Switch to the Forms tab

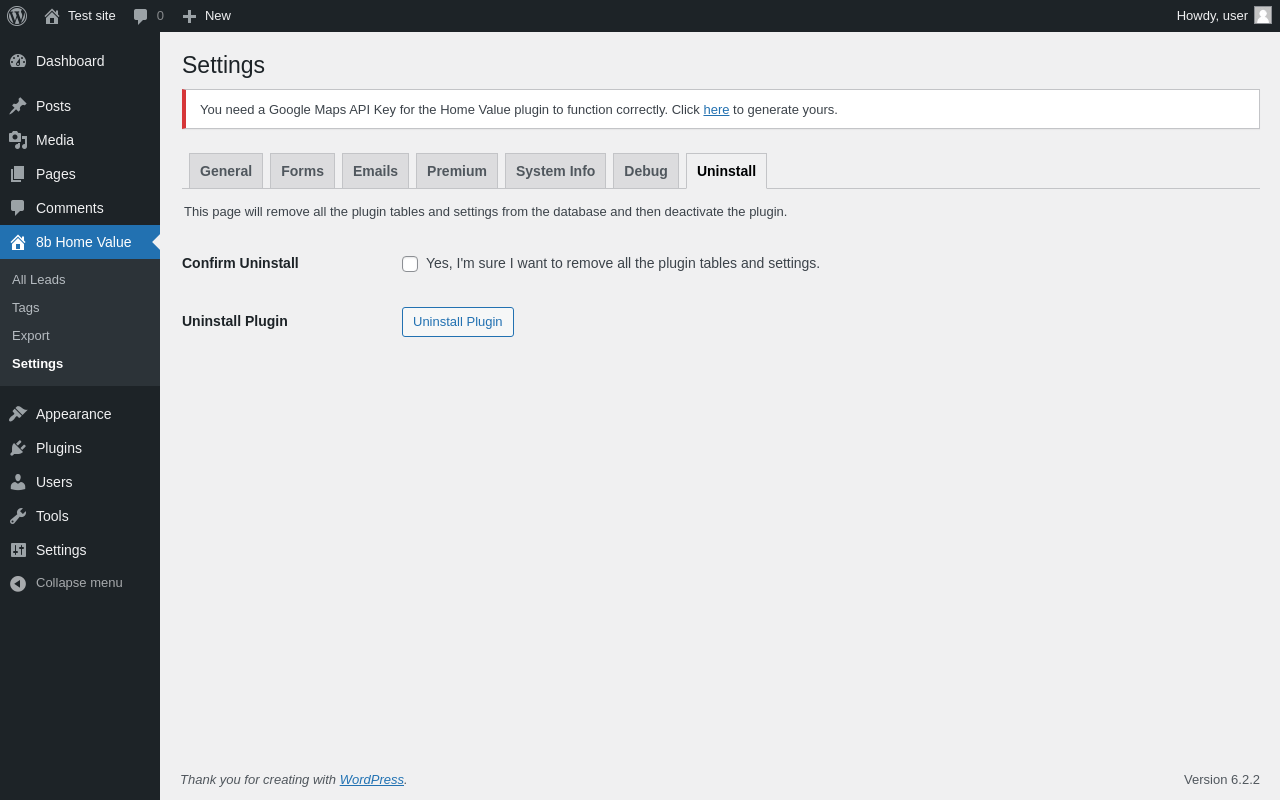(x=302, y=171)
